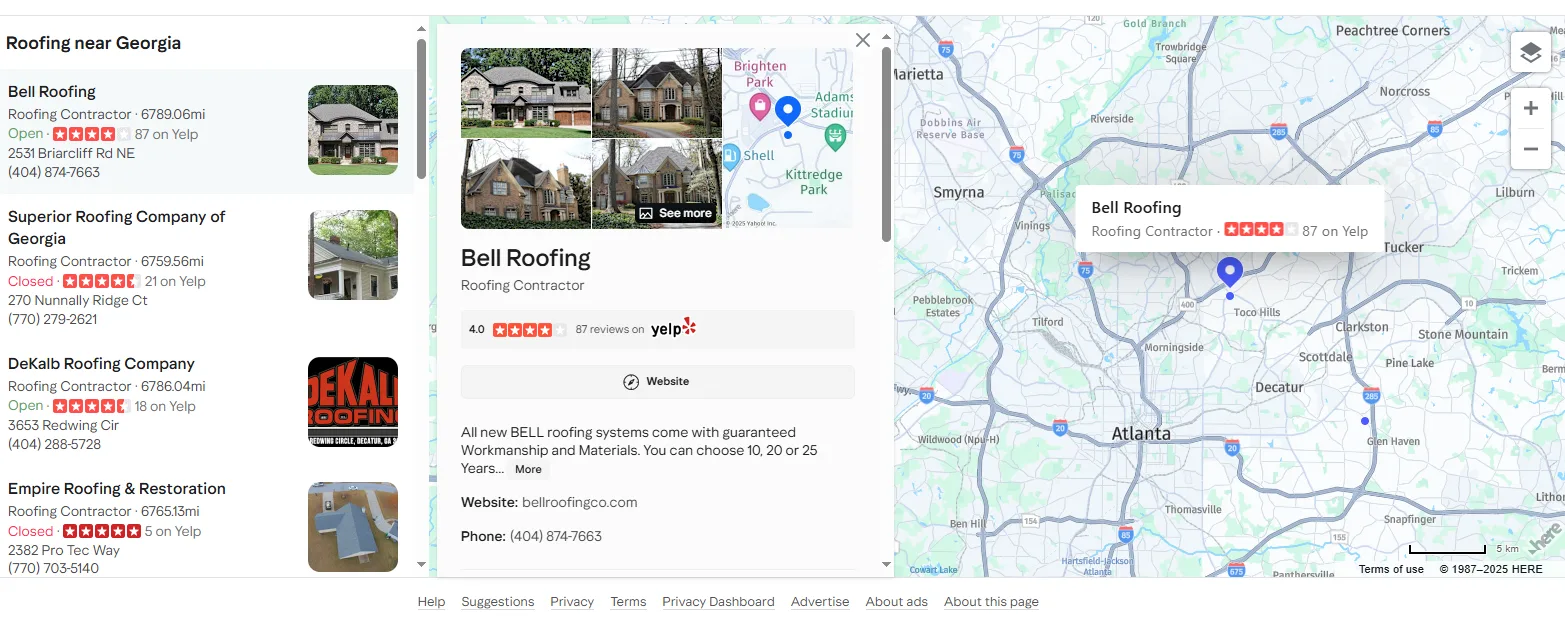Select the Bell Roofing list result
Viewport: 1565px width, 621px height.
click(x=207, y=131)
